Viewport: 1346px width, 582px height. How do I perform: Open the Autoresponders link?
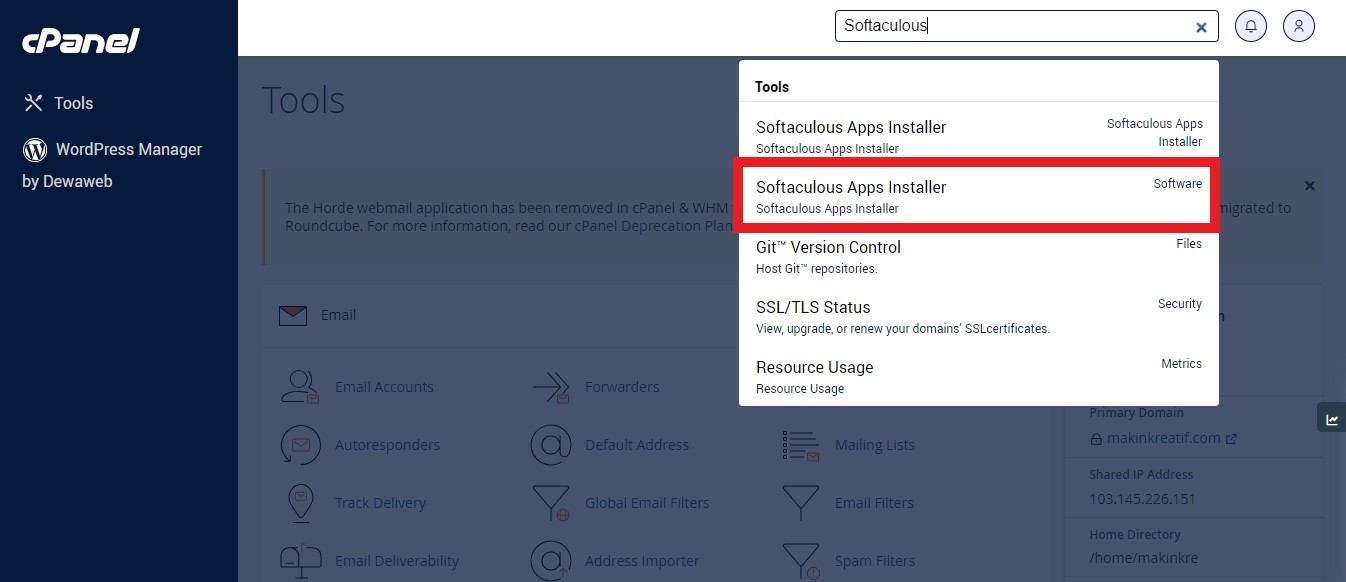[387, 445]
